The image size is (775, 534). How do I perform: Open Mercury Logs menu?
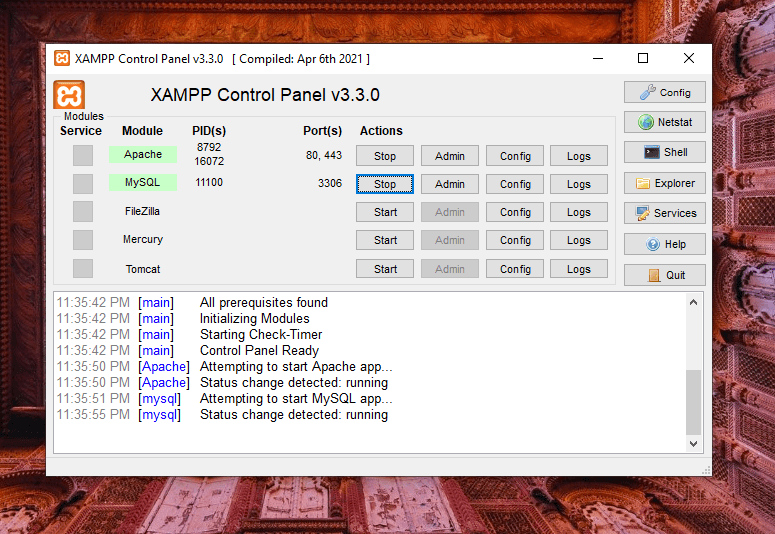[x=579, y=240]
